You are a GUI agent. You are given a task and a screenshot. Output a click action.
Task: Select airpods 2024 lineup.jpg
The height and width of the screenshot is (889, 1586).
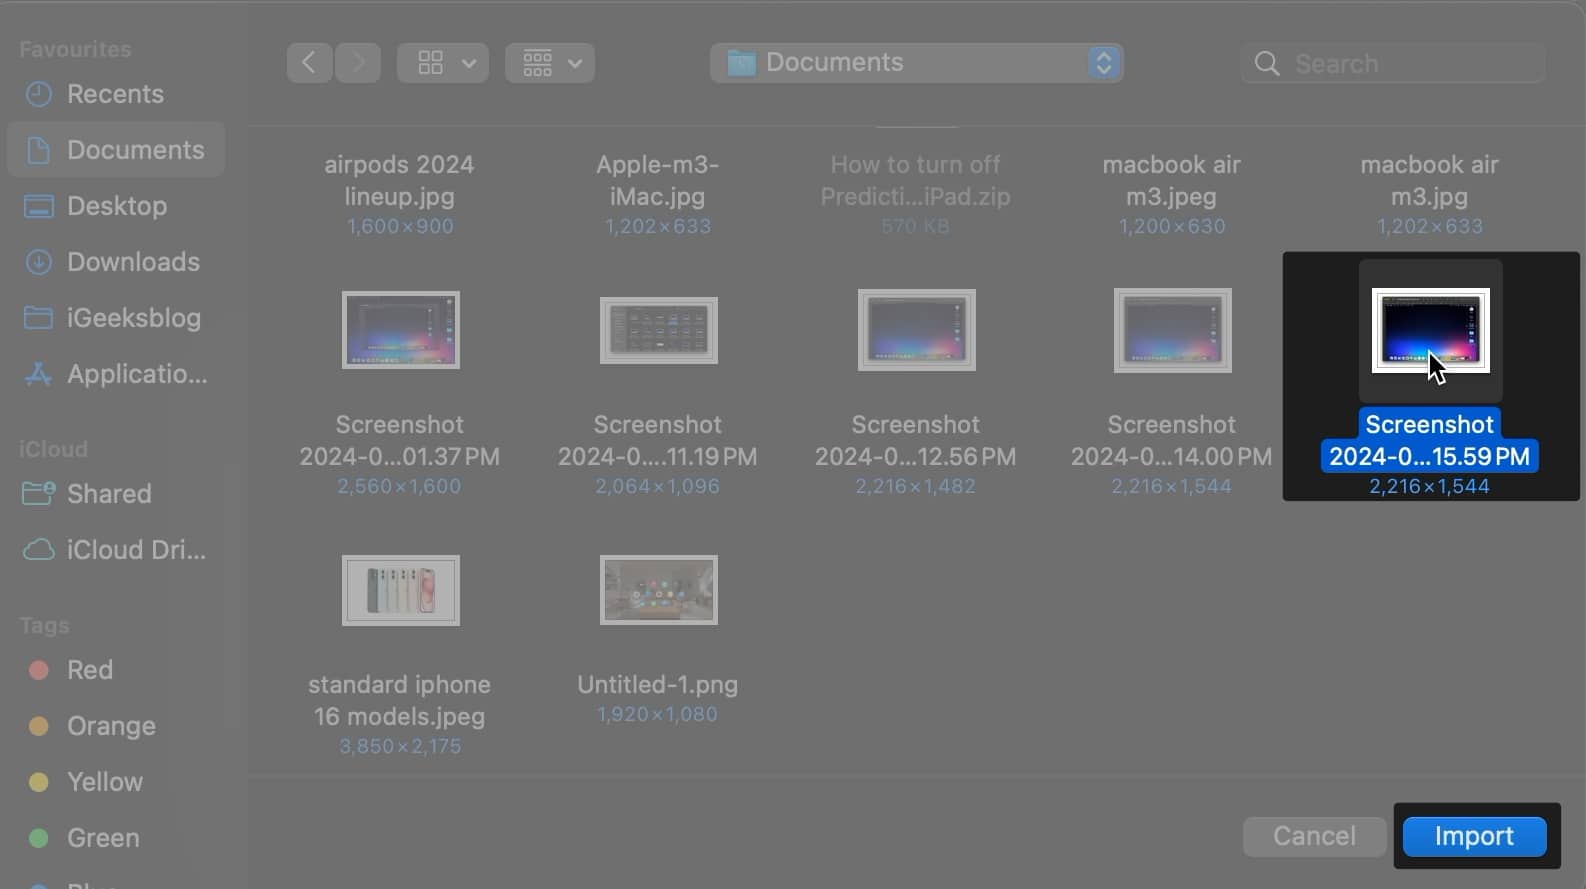click(x=399, y=181)
